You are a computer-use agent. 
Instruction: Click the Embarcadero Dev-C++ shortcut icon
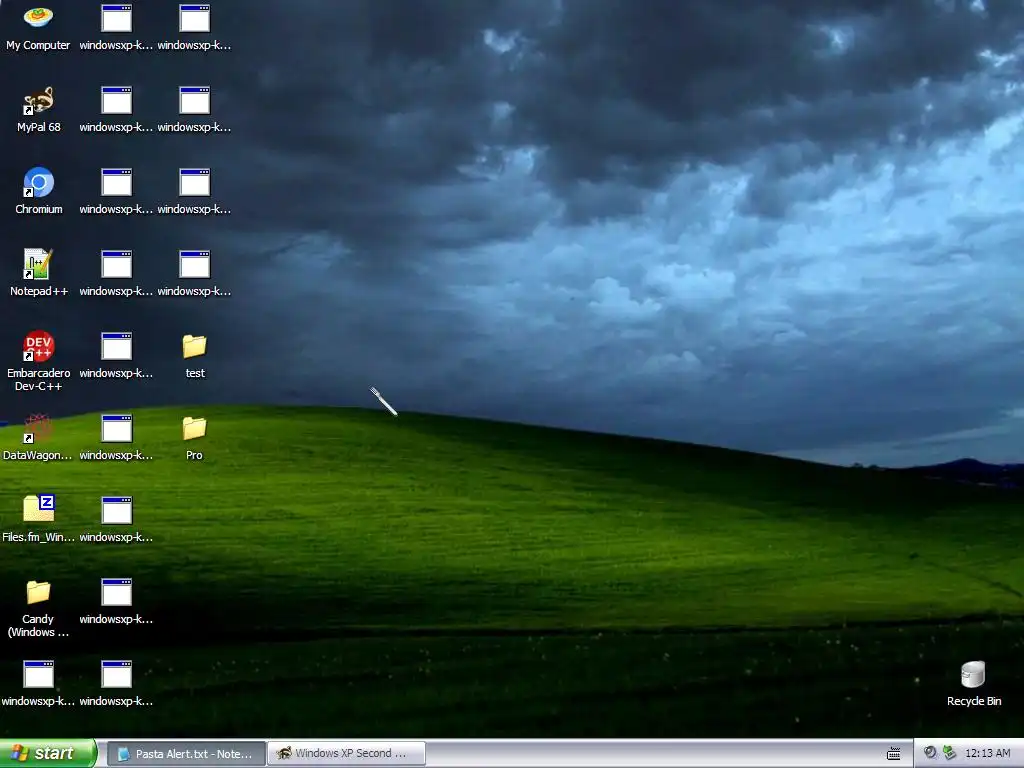coord(38,346)
